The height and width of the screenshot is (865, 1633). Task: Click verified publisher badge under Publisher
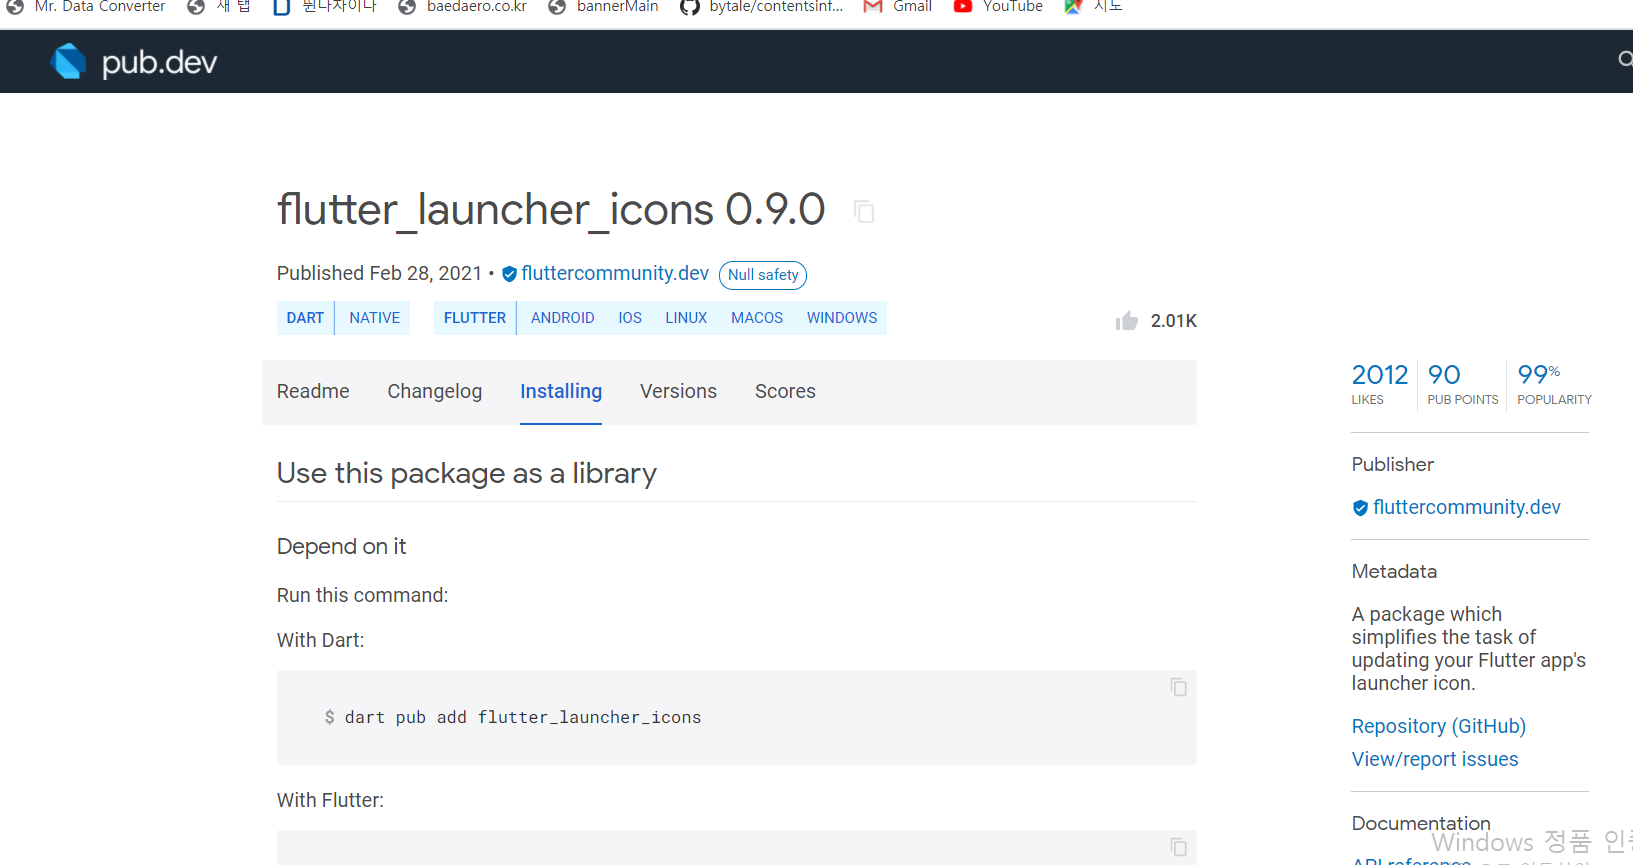point(1360,508)
